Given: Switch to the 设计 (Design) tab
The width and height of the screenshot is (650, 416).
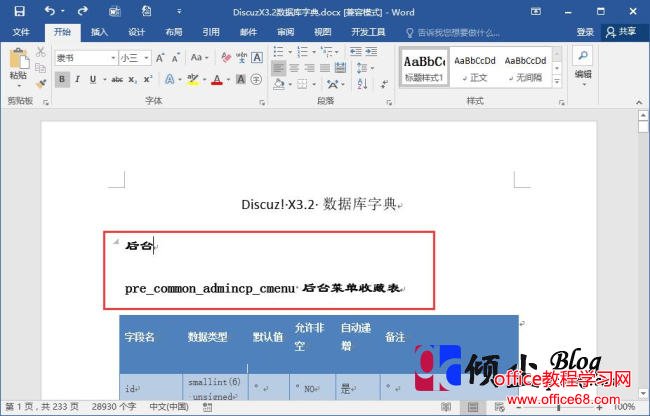Looking at the screenshot, I should click(x=136, y=32).
